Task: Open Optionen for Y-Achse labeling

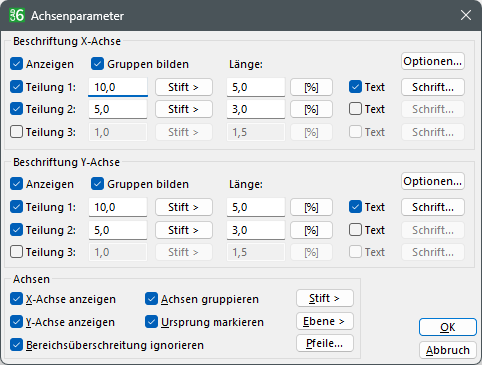Action: point(433,181)
